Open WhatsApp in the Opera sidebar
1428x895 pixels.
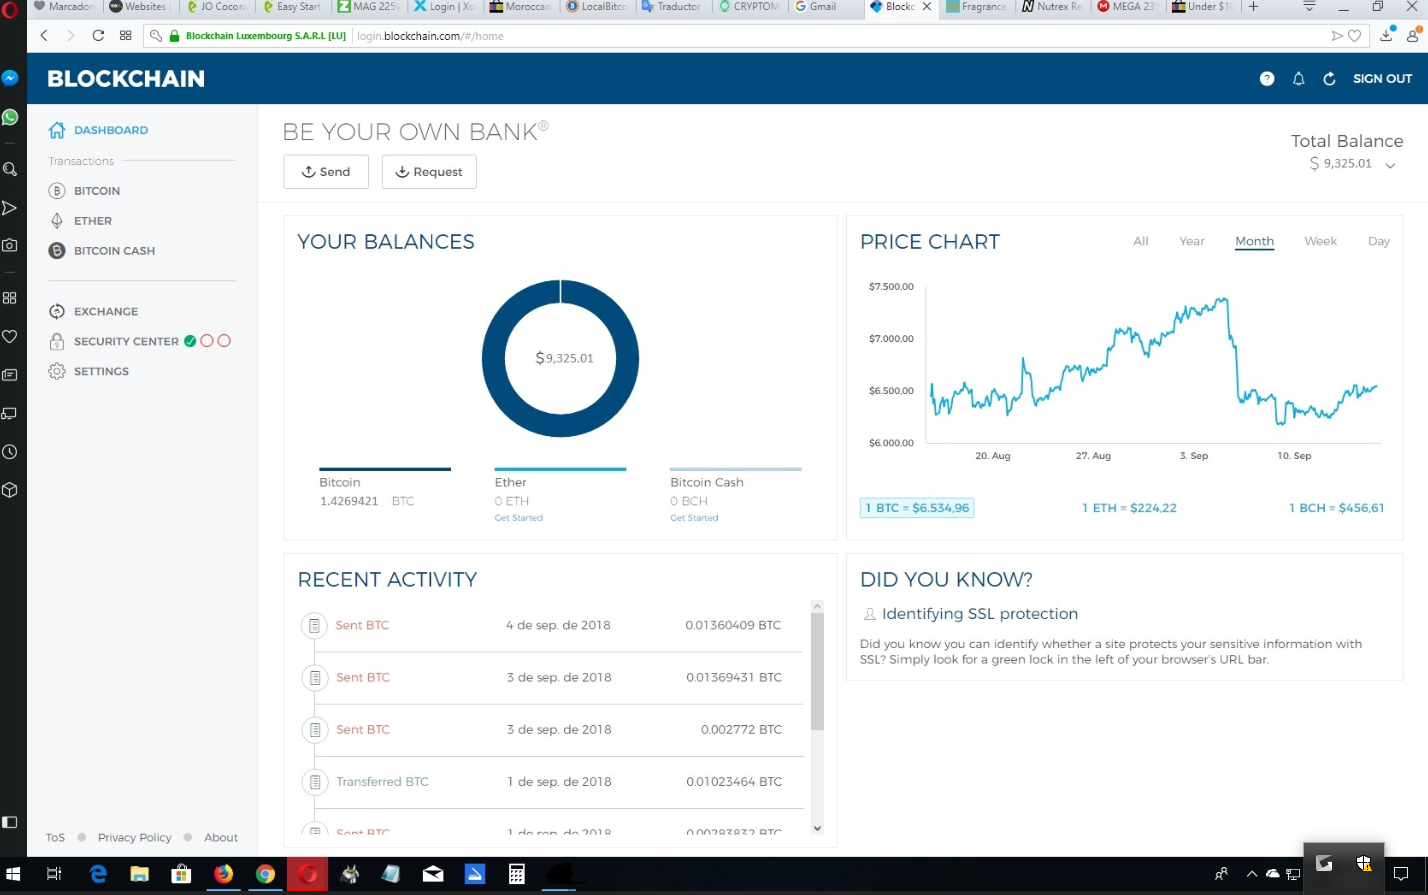coord(10,117)
